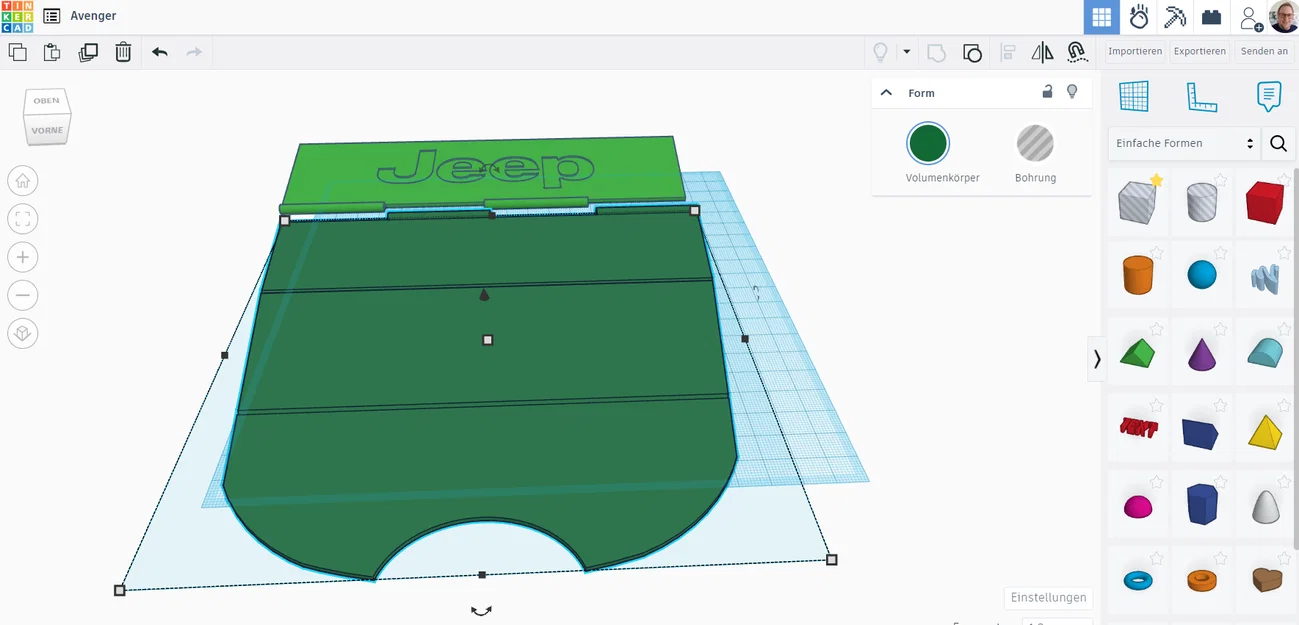
Task: Click the shapes search magnifier icon
Action: pyautogui.click(x=1278, y=143)
